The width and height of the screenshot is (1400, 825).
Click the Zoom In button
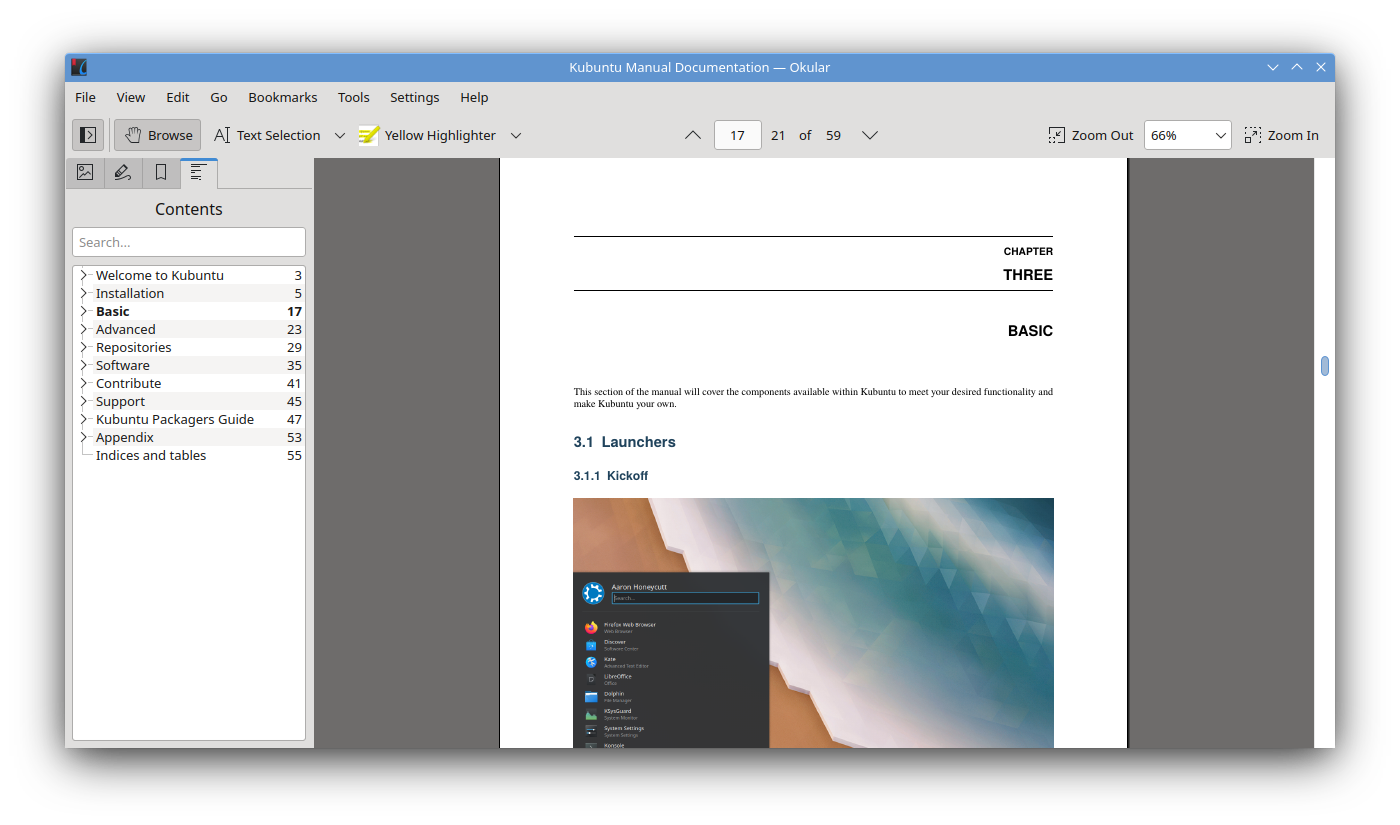pyautogui.click(x=1282, y=135)
